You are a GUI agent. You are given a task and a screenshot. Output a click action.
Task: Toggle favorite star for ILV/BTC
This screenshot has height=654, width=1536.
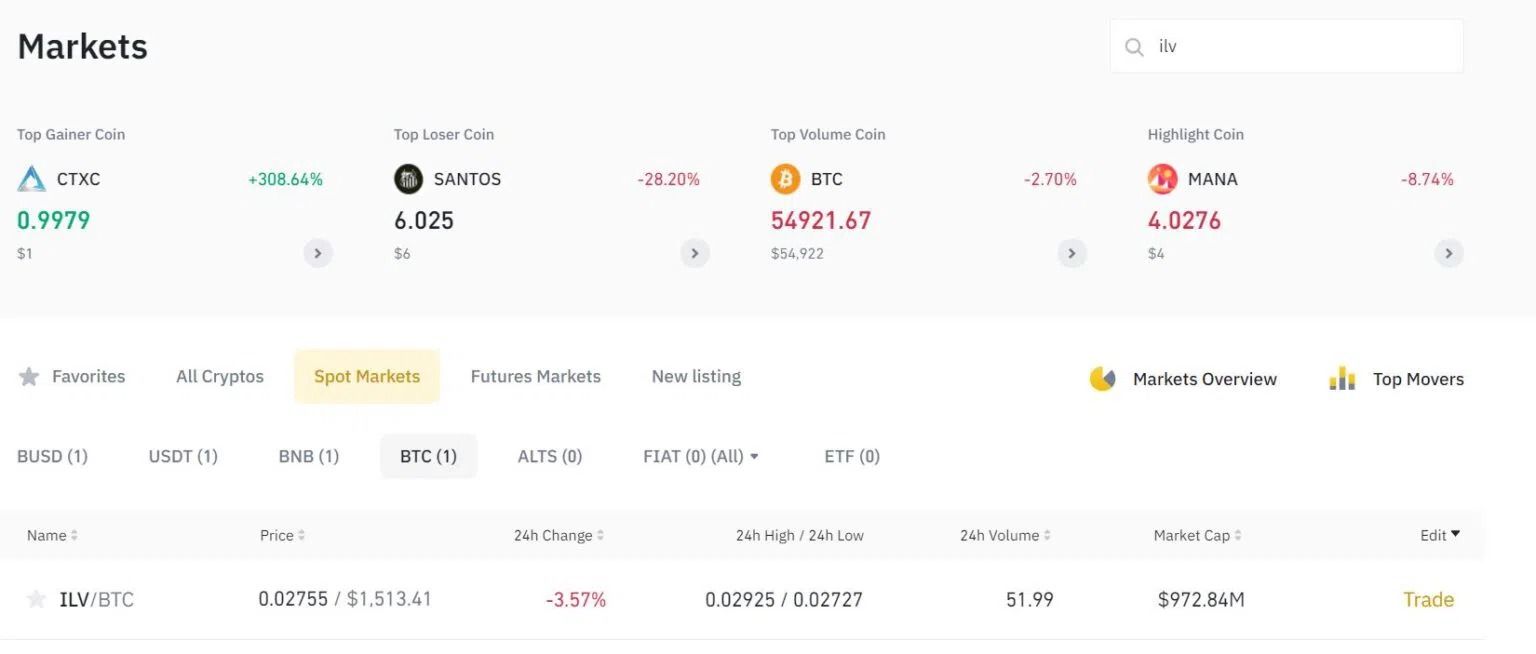pos(36,599)
